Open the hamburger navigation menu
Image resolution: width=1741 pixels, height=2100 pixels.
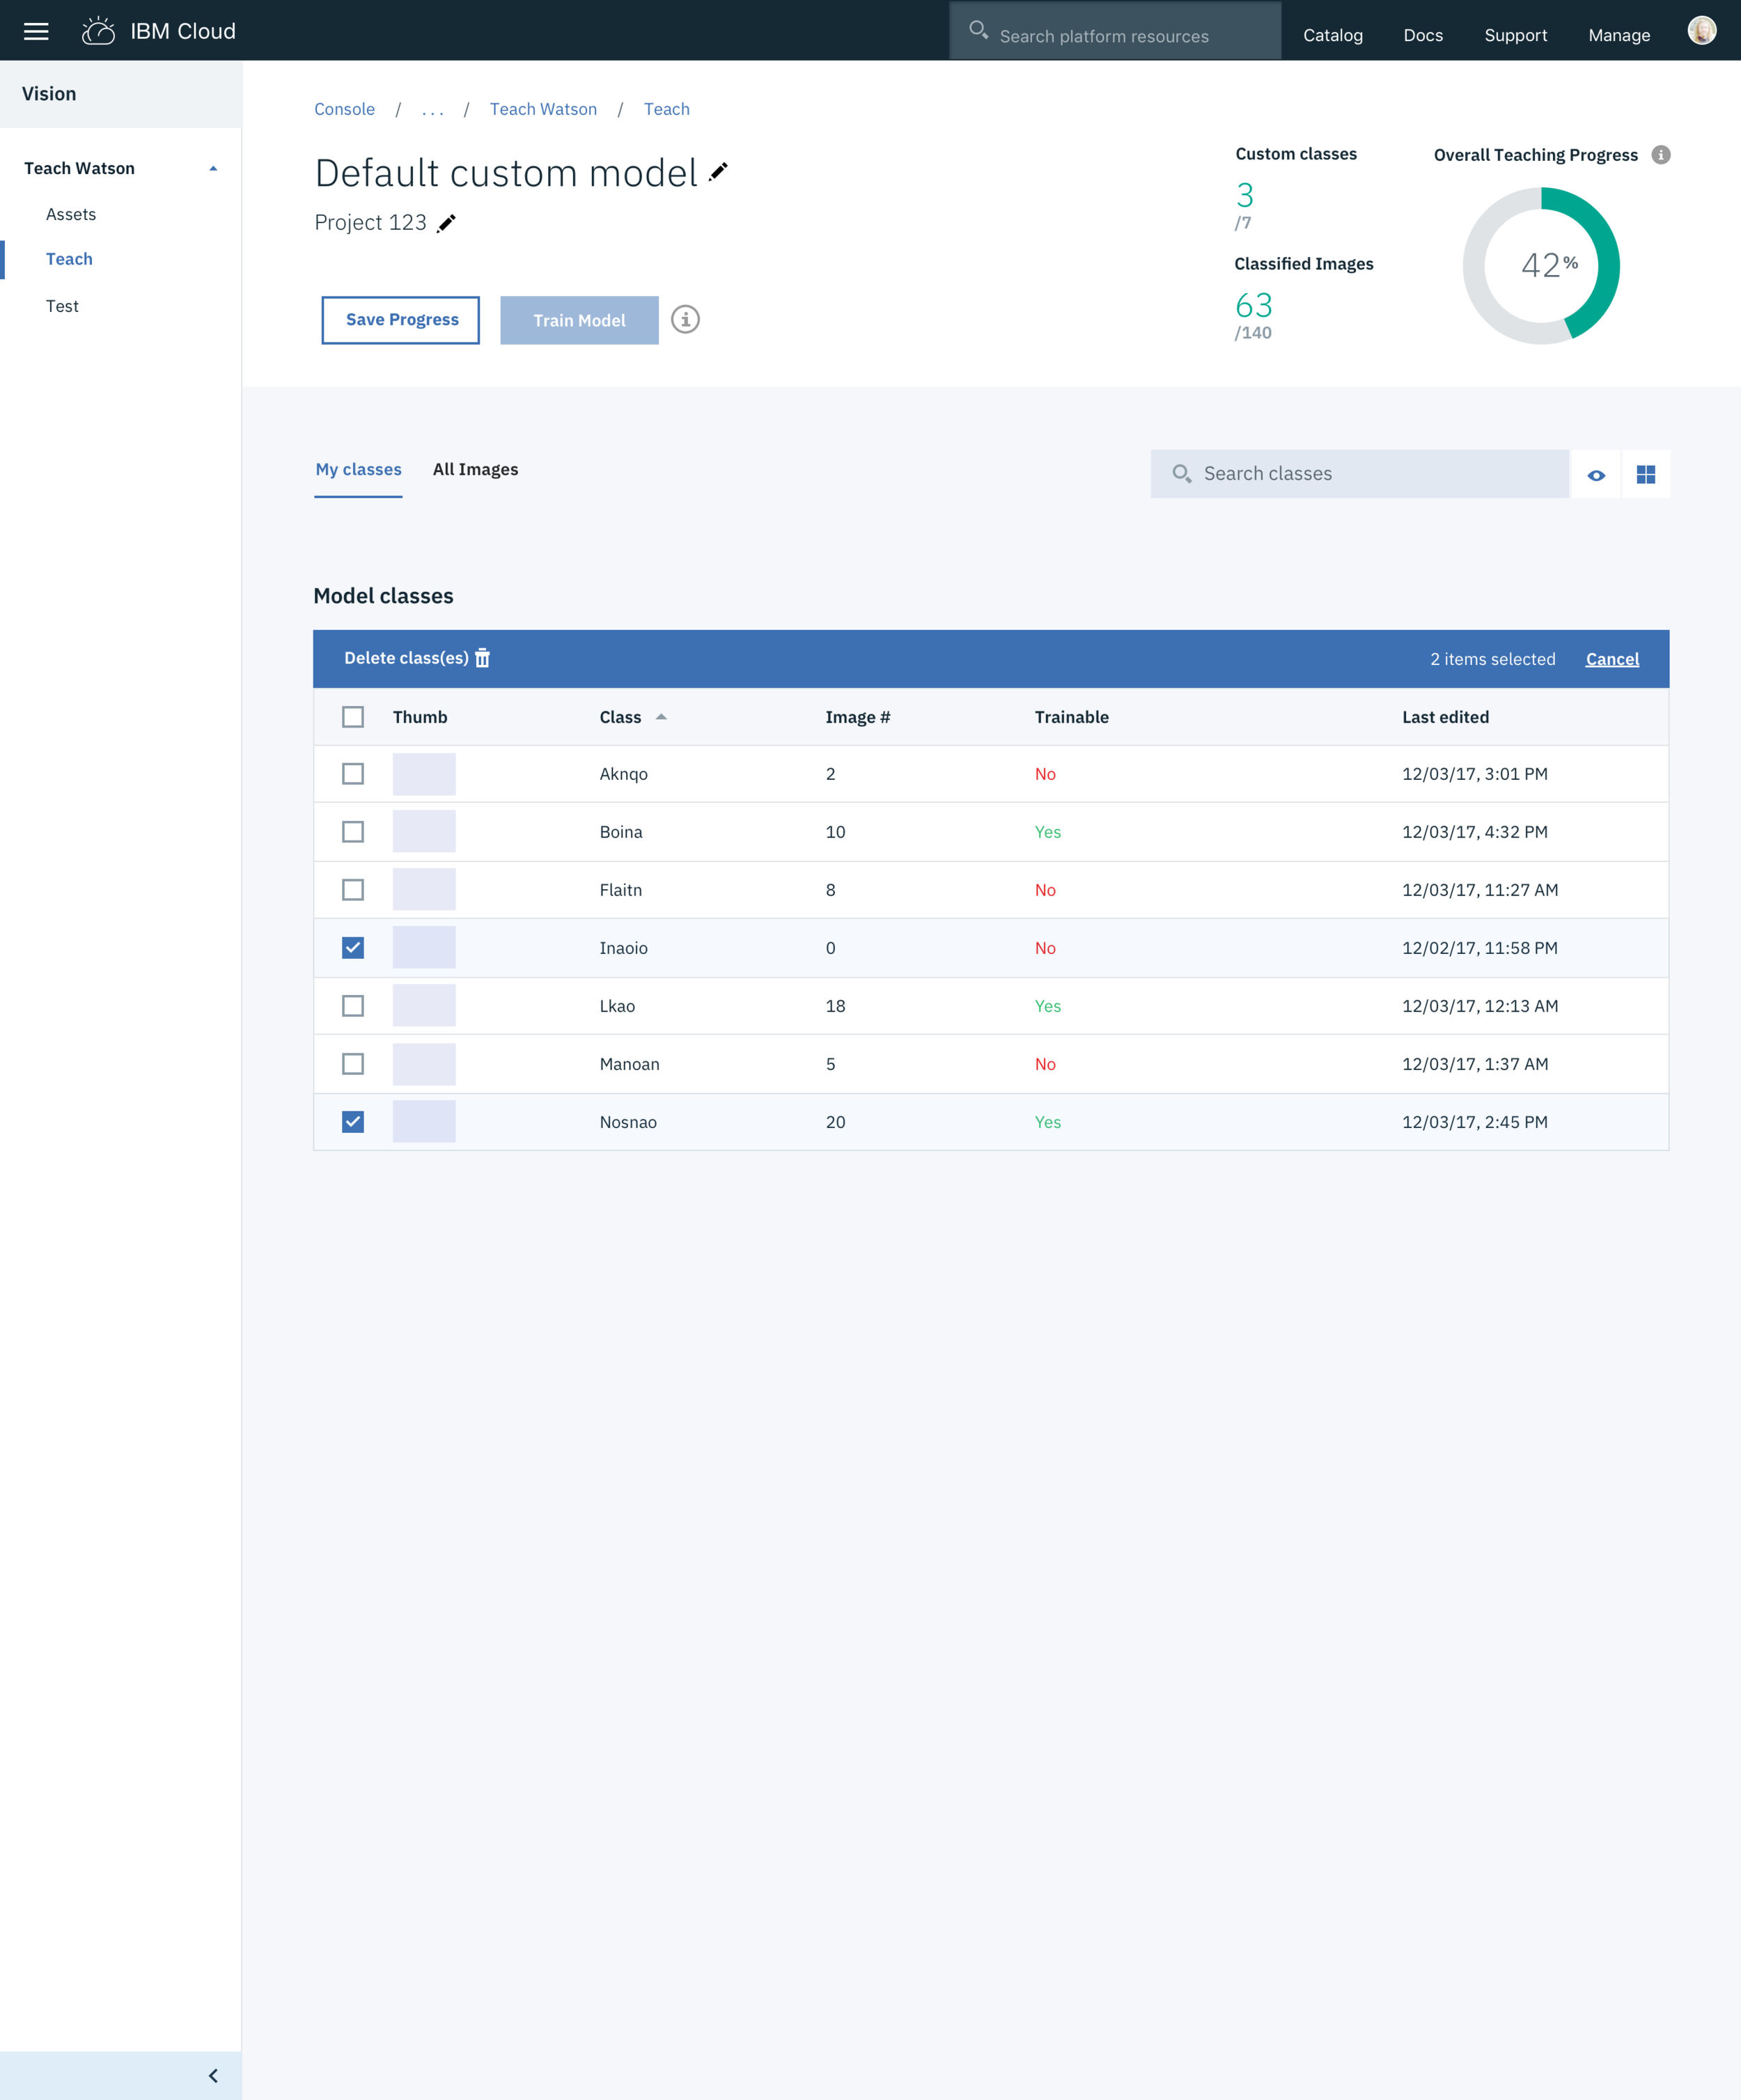tap(36, 31)
